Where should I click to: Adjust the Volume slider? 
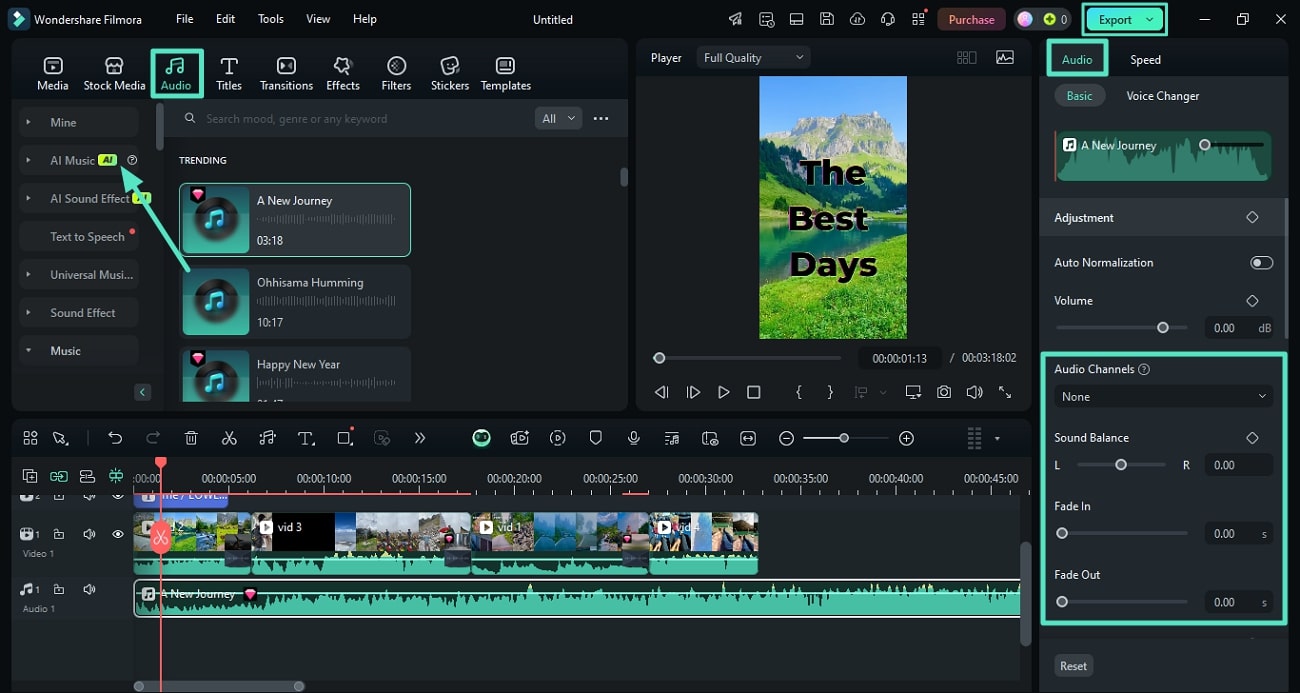tap(1121, 327)
